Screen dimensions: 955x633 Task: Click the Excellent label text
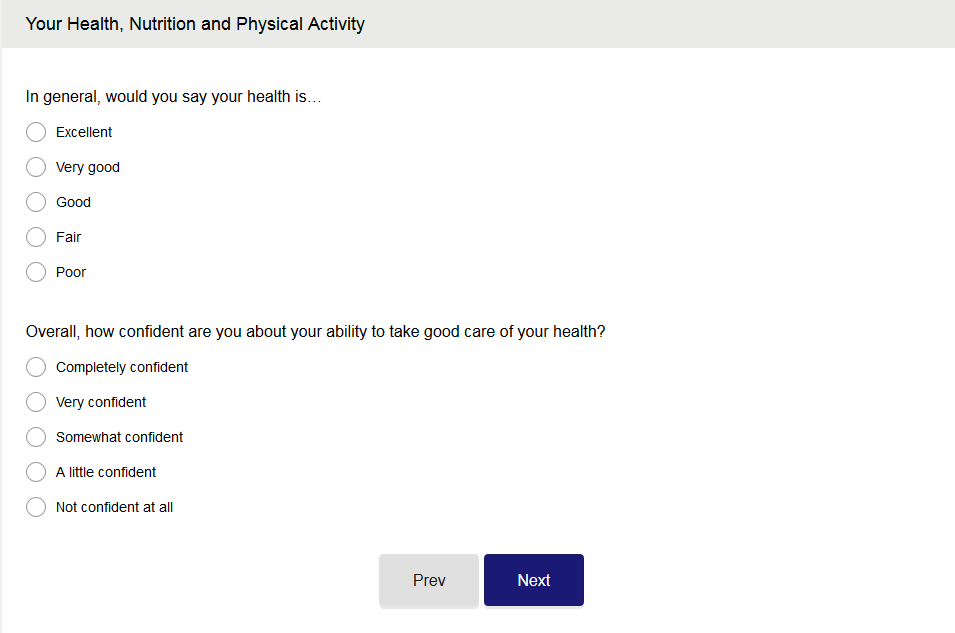(84, 132)
